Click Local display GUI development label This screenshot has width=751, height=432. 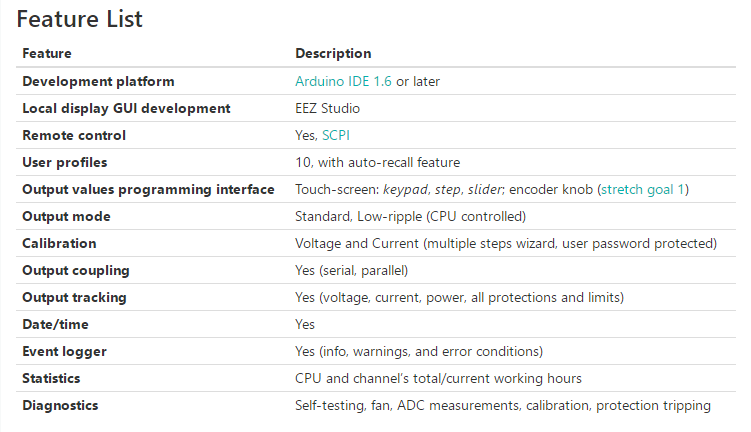tap(126, 109)
